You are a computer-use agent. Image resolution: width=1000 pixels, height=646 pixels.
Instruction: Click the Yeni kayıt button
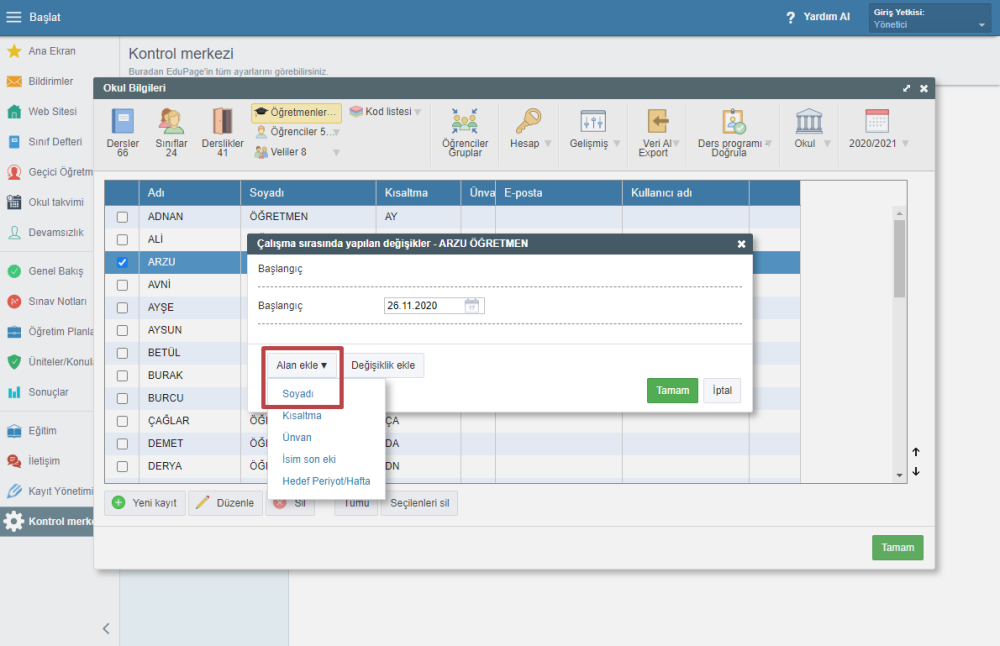(x=145, y=503)
